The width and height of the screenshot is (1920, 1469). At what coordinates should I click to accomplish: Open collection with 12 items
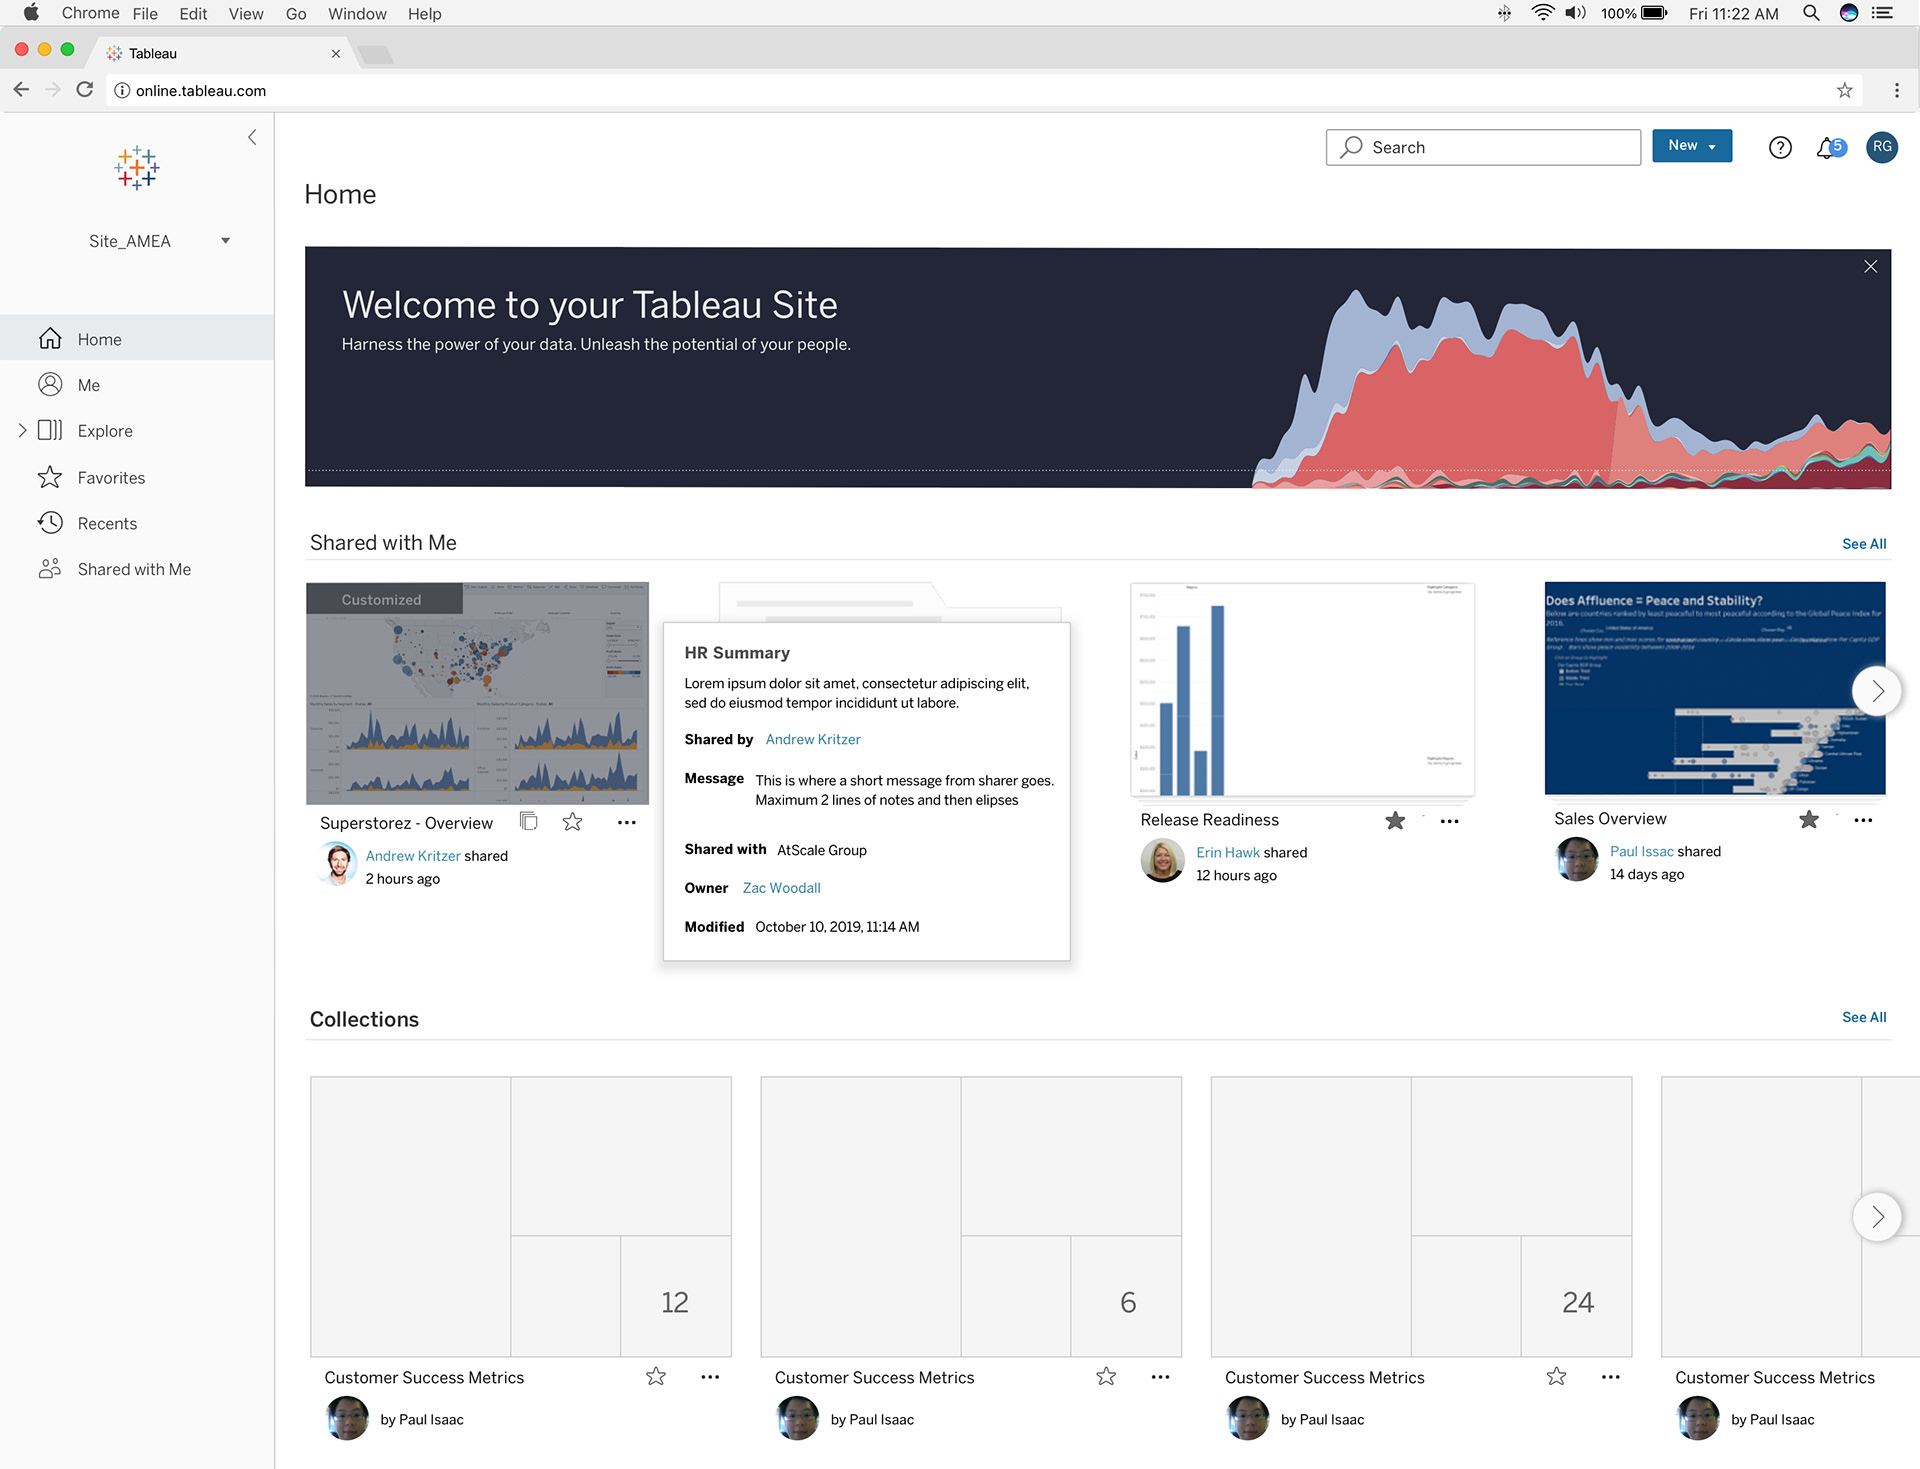521,1217
